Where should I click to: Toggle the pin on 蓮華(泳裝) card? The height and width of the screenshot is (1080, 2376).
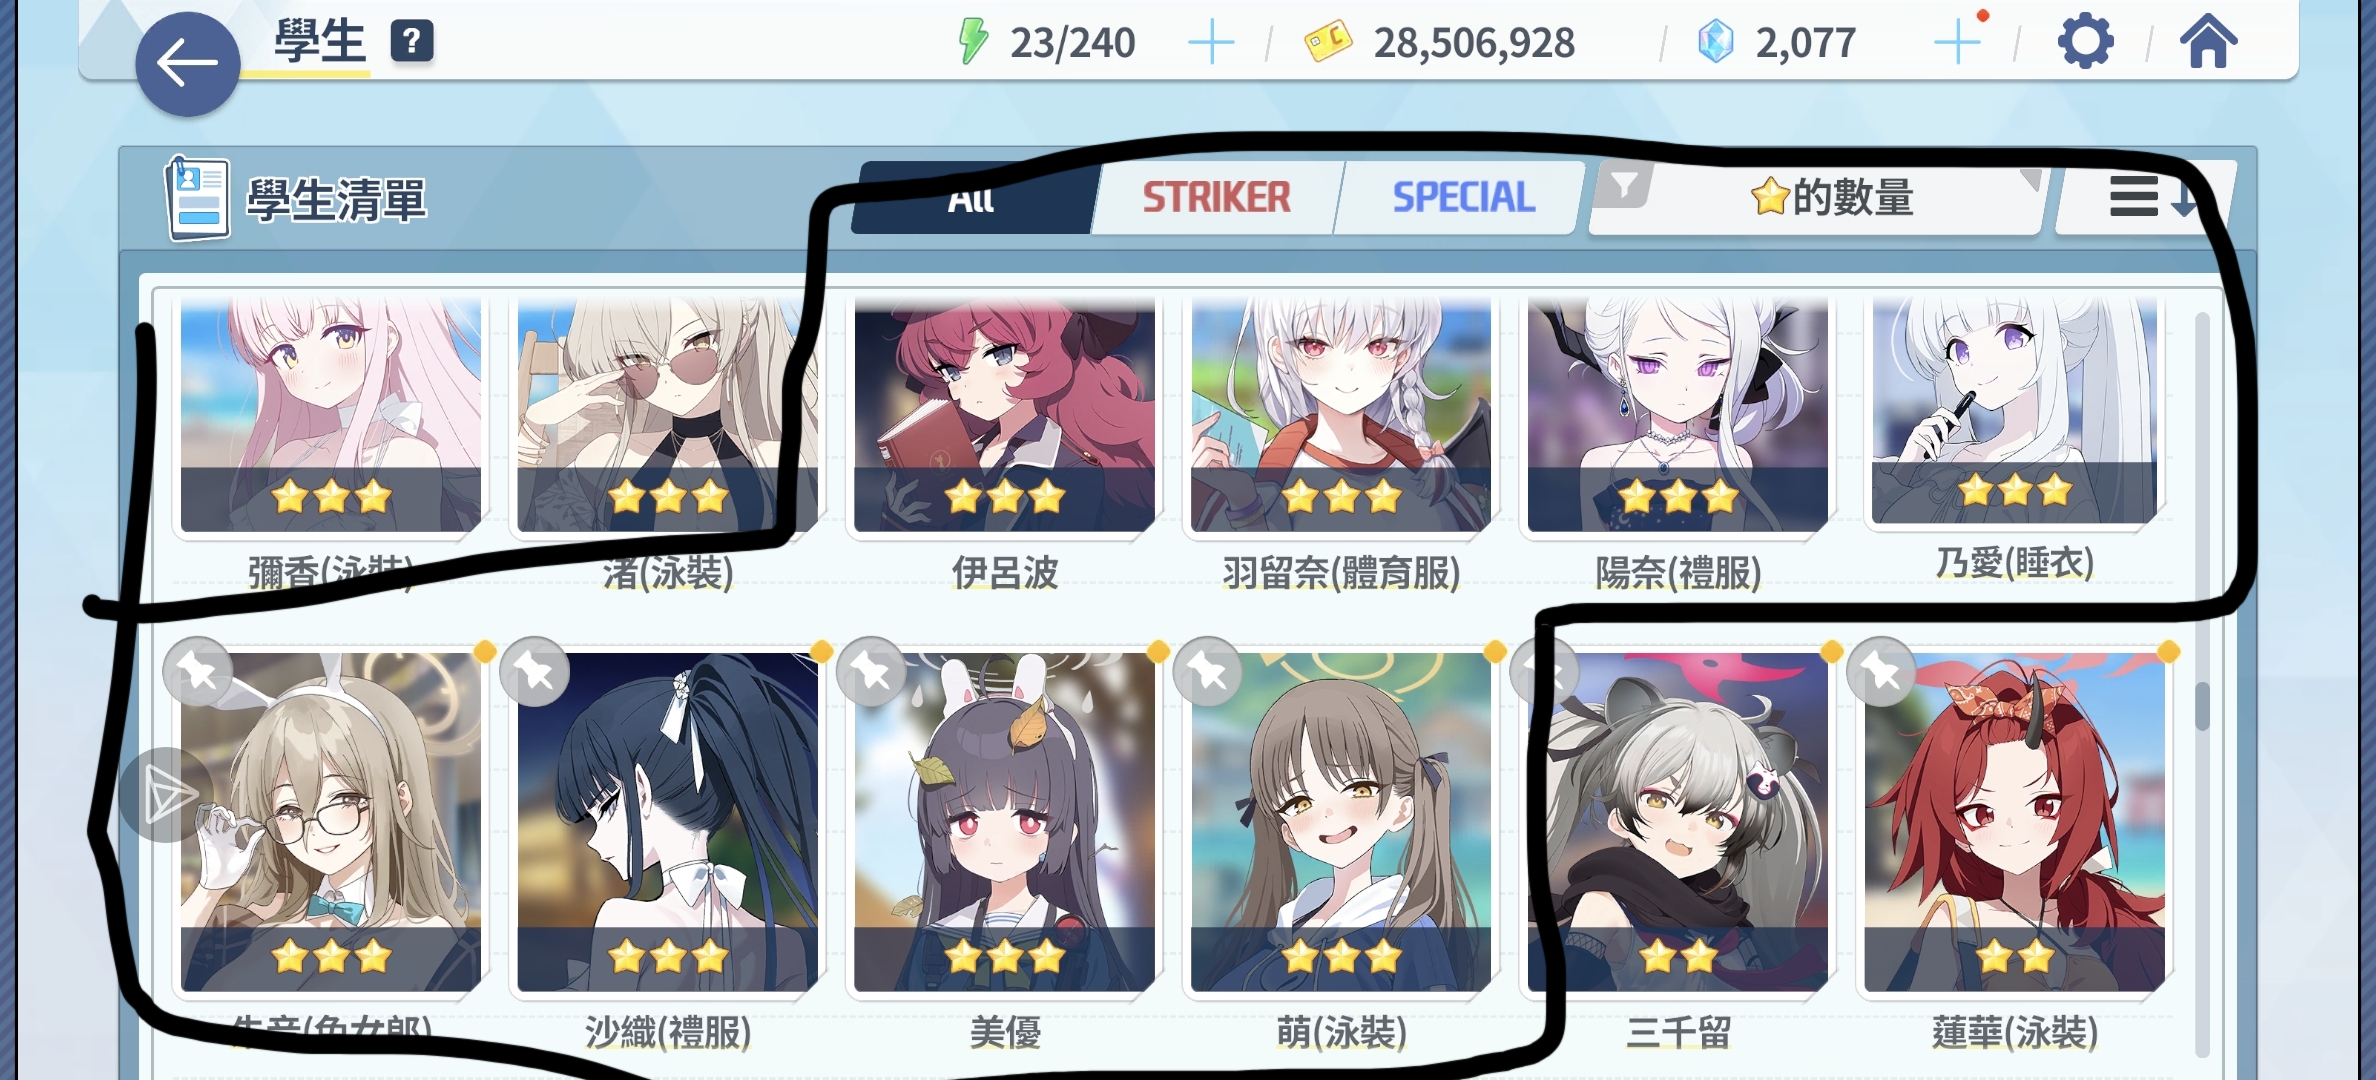(1882, 672)
